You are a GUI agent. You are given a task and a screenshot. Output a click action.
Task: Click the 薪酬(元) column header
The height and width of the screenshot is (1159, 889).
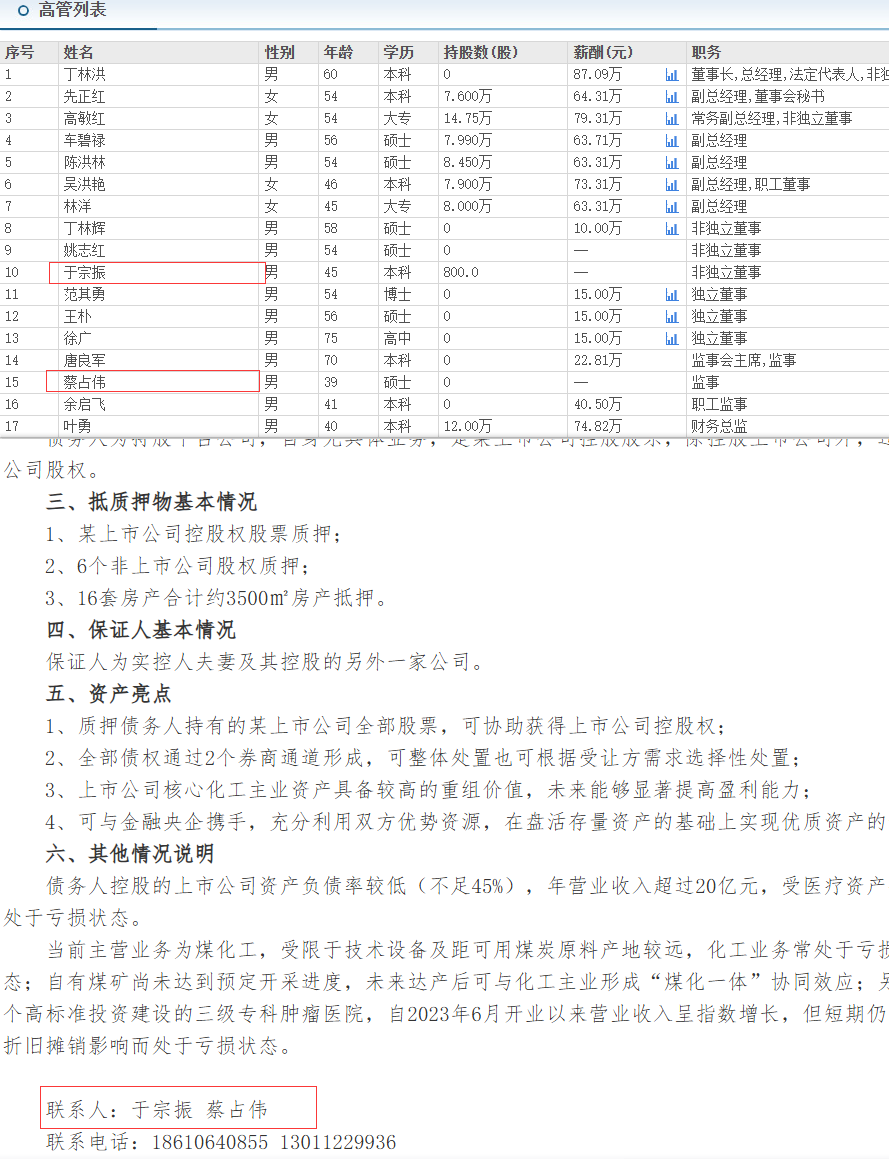603,52
